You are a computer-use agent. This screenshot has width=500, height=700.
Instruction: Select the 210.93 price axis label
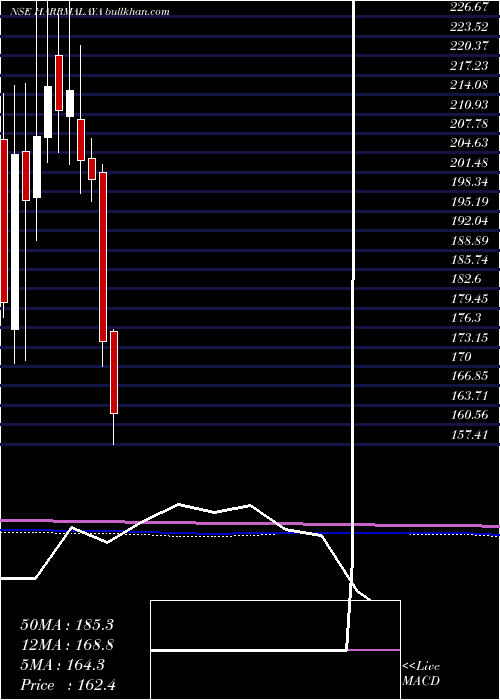pos(470,104)
